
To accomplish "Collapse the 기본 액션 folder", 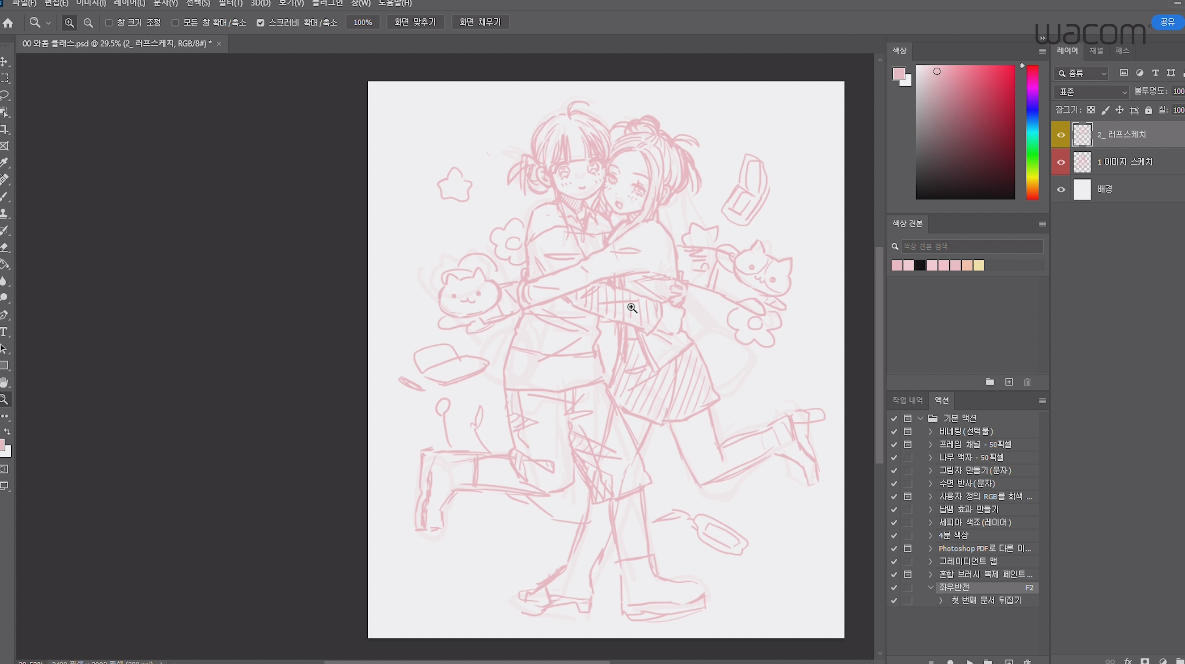I will point(920,418).
